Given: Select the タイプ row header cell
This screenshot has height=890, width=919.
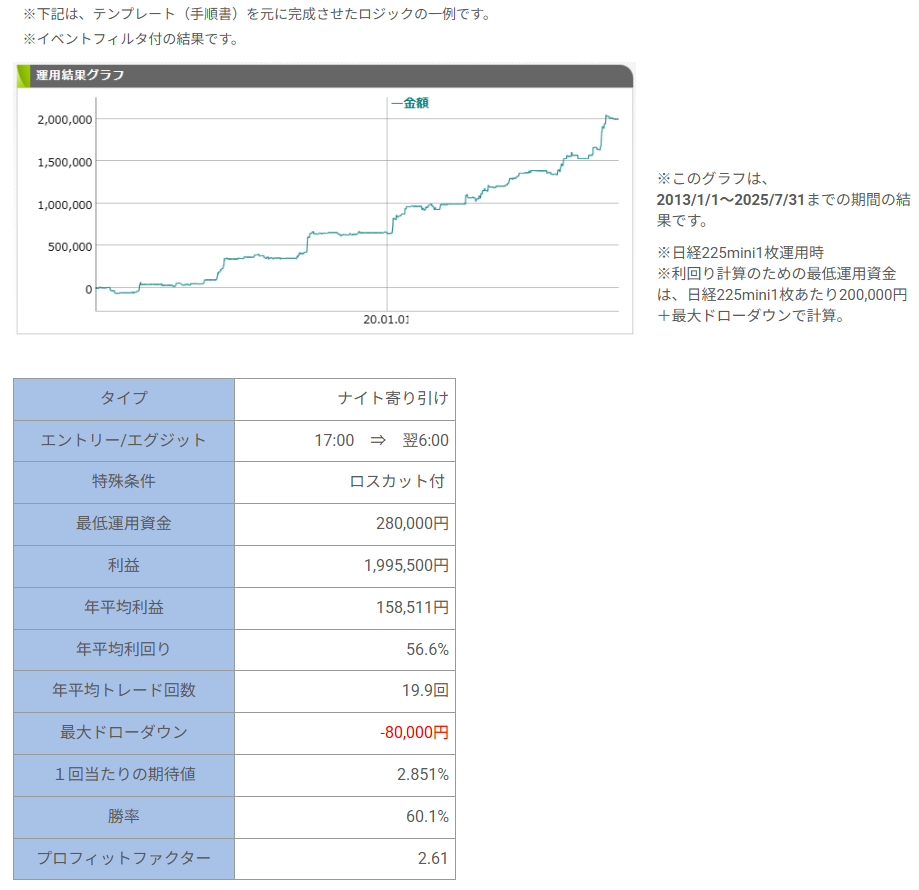Looking at the screenshot, I should [x=124, y=398].
